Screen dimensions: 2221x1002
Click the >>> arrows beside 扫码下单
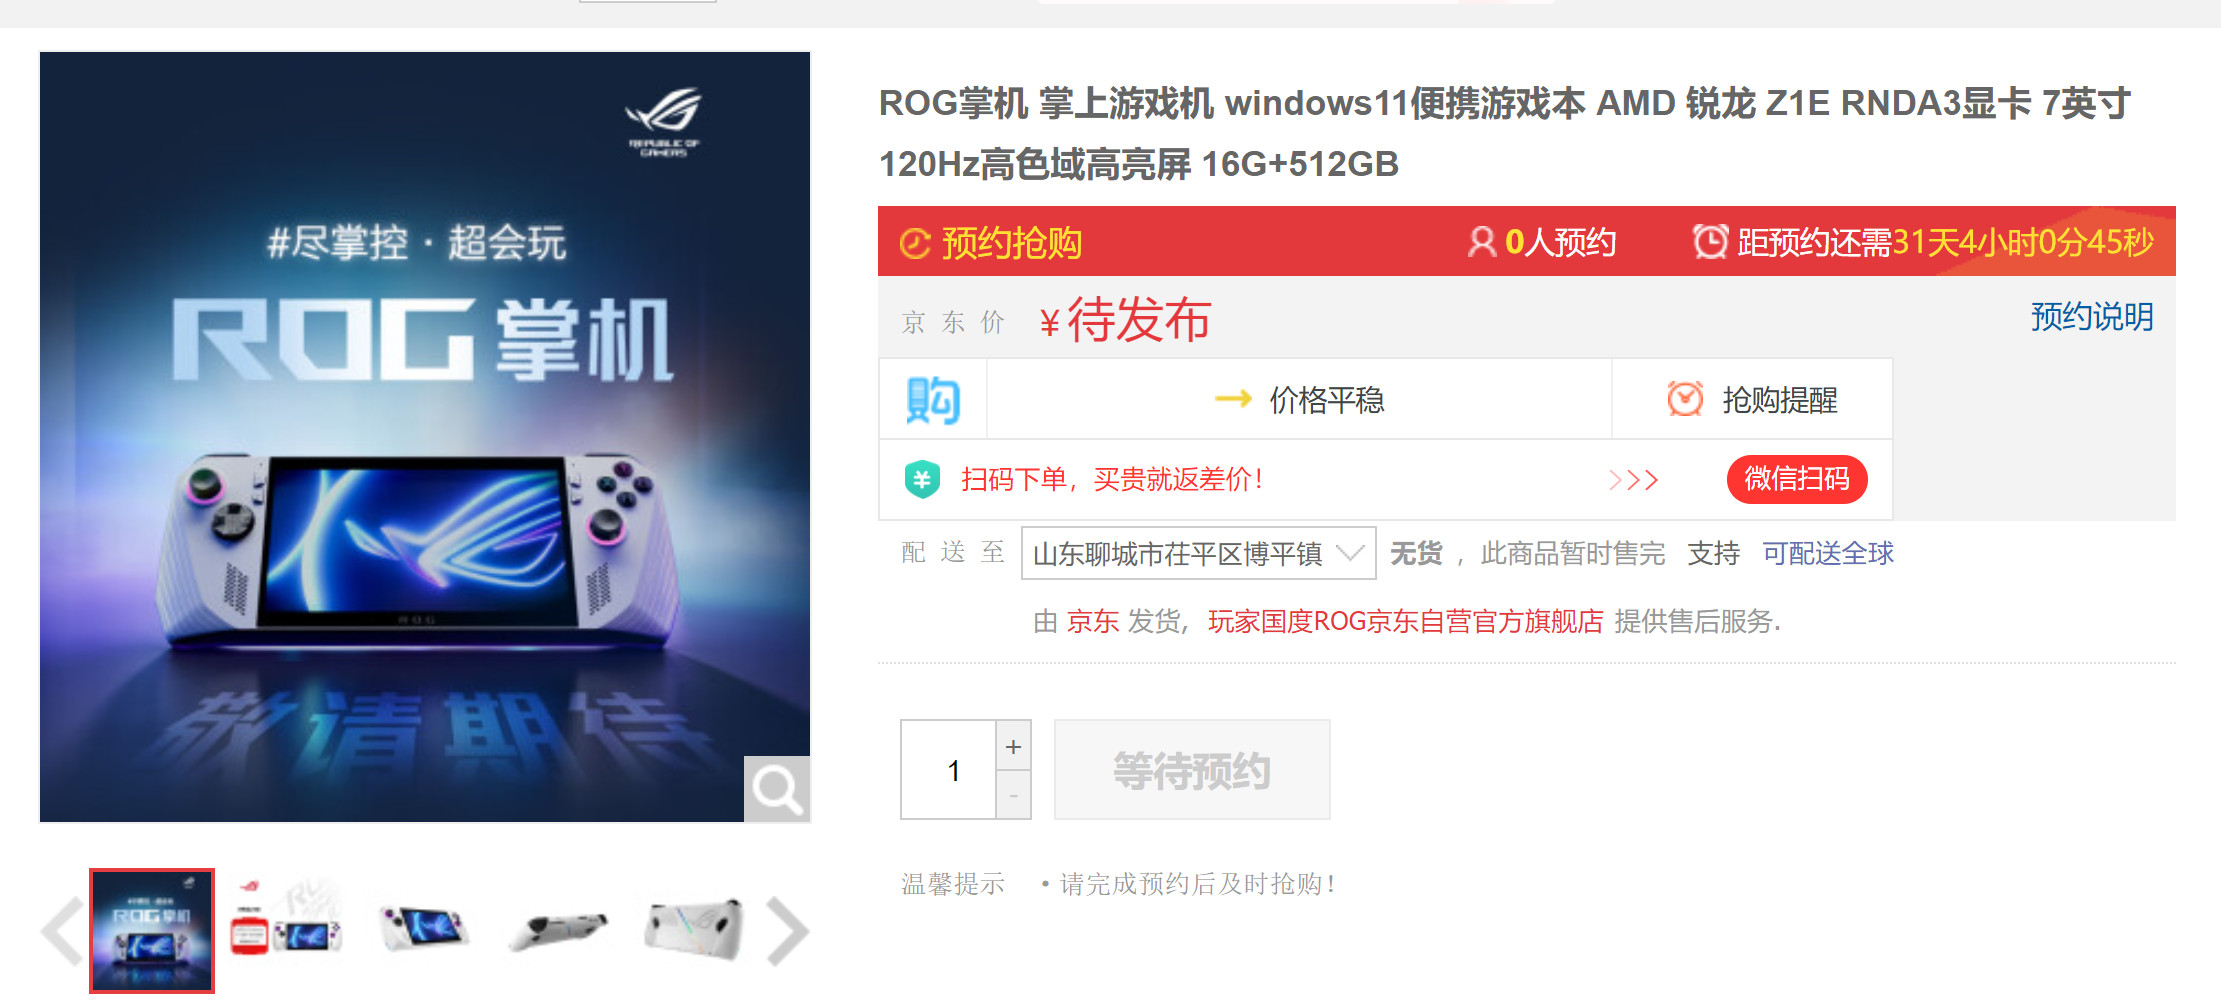[x=1633, y=480]
